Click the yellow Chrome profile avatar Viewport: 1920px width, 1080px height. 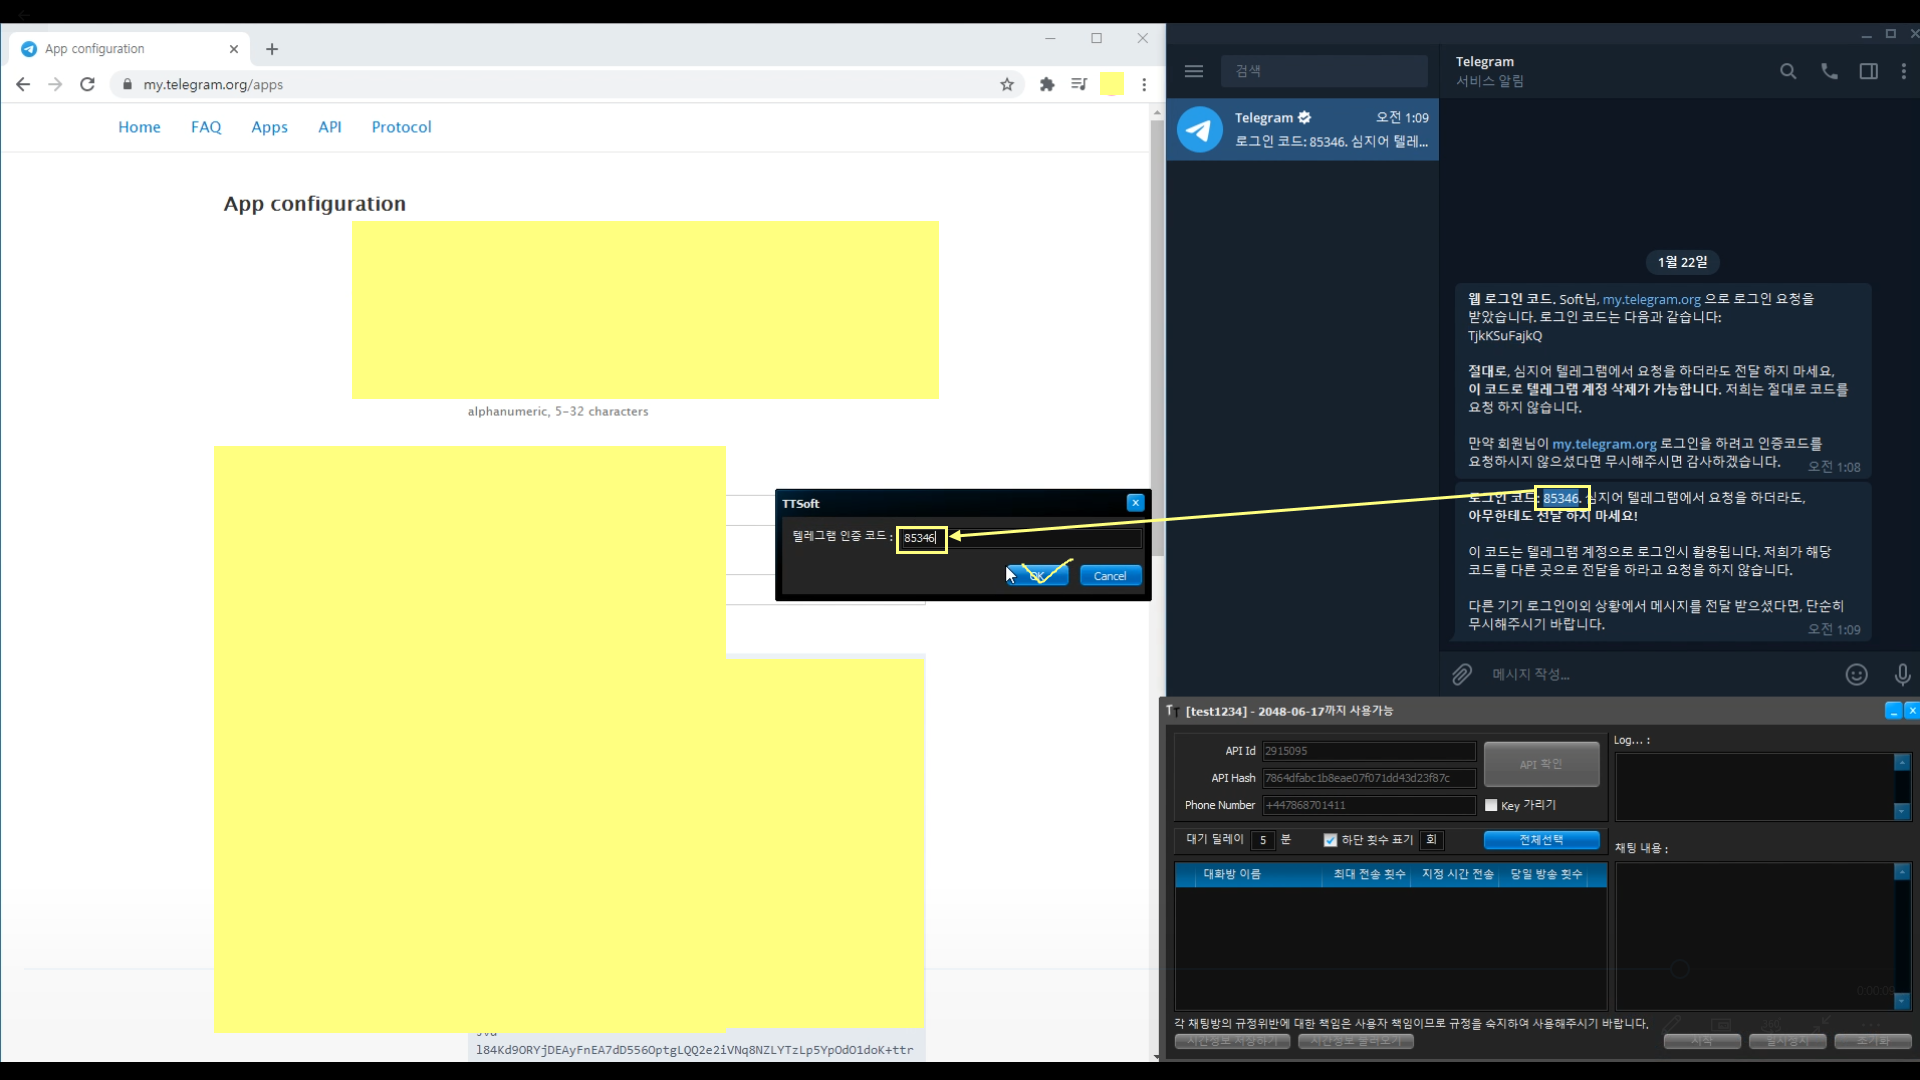tap(1112, 84)
